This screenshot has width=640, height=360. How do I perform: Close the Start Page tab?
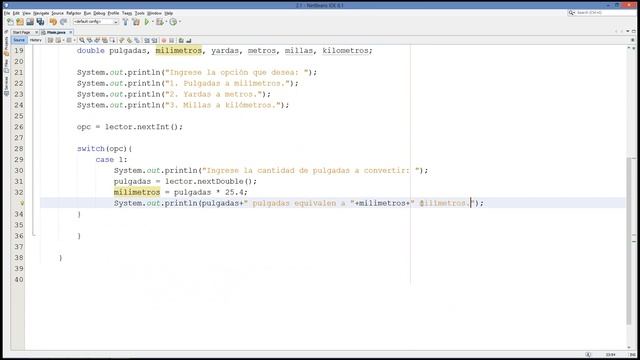pos(36,32)
